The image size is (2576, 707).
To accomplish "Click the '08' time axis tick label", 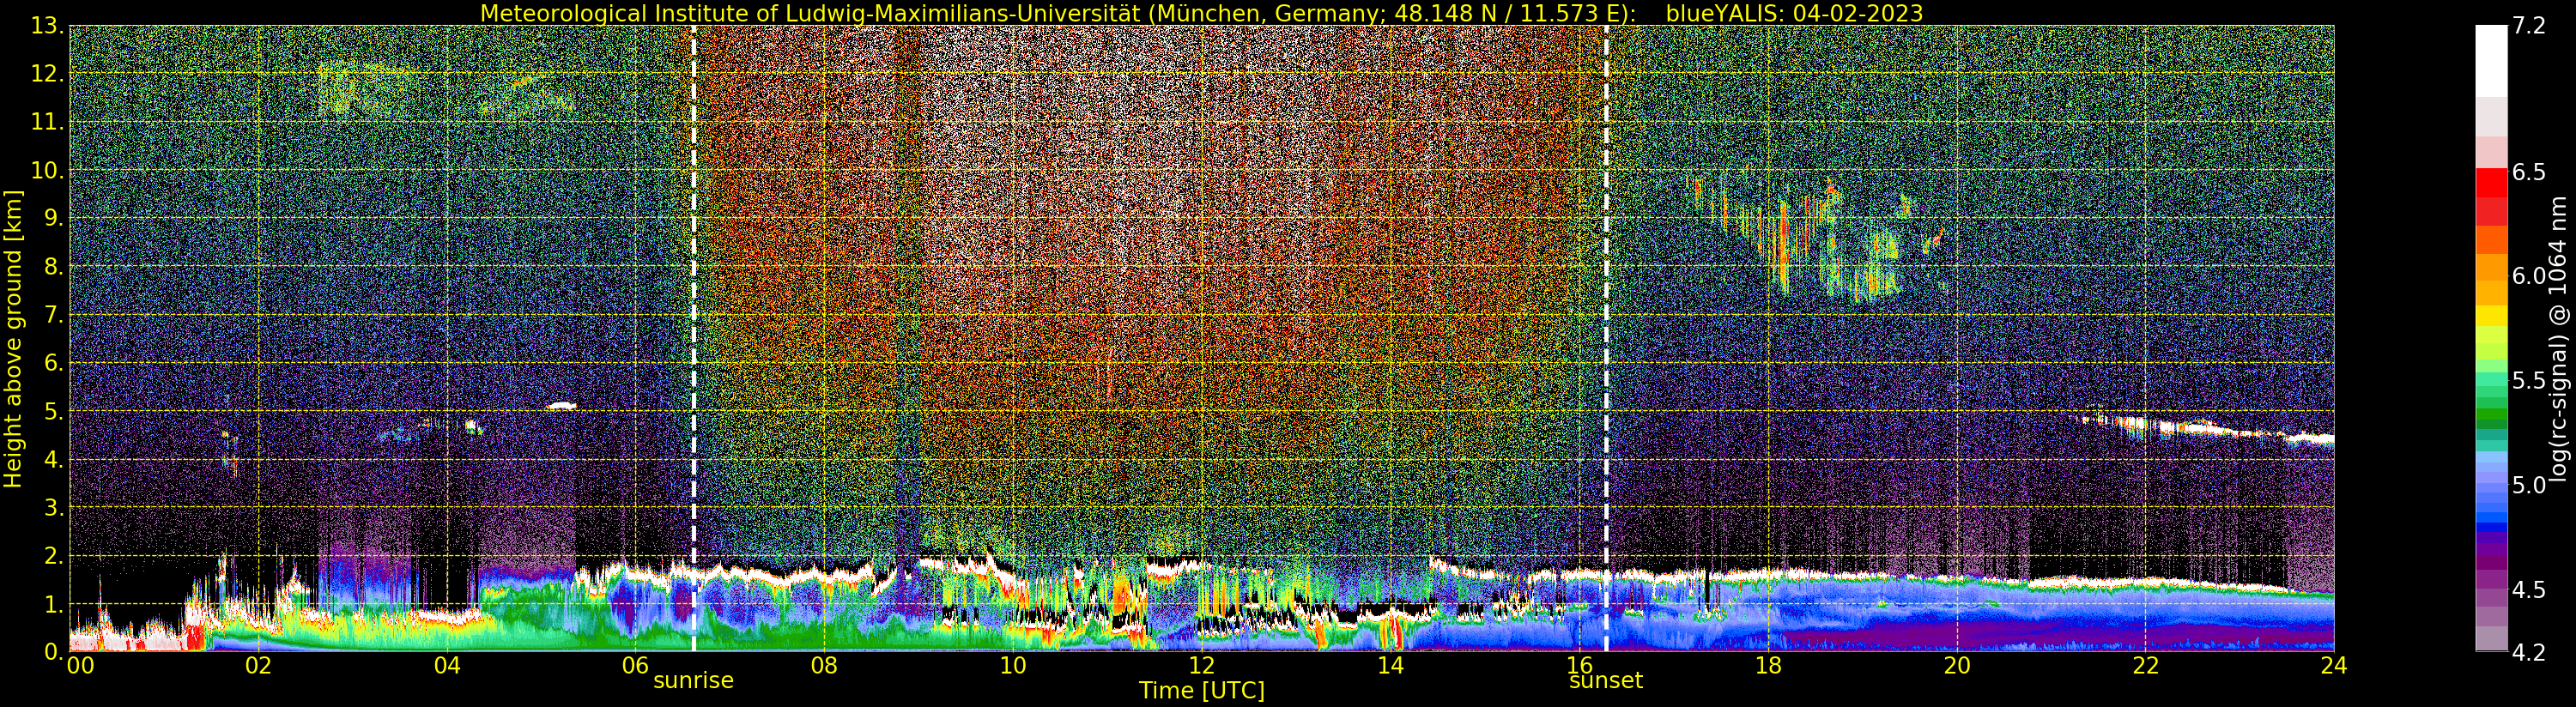I will pyautogui.click(x=824, y=665).
